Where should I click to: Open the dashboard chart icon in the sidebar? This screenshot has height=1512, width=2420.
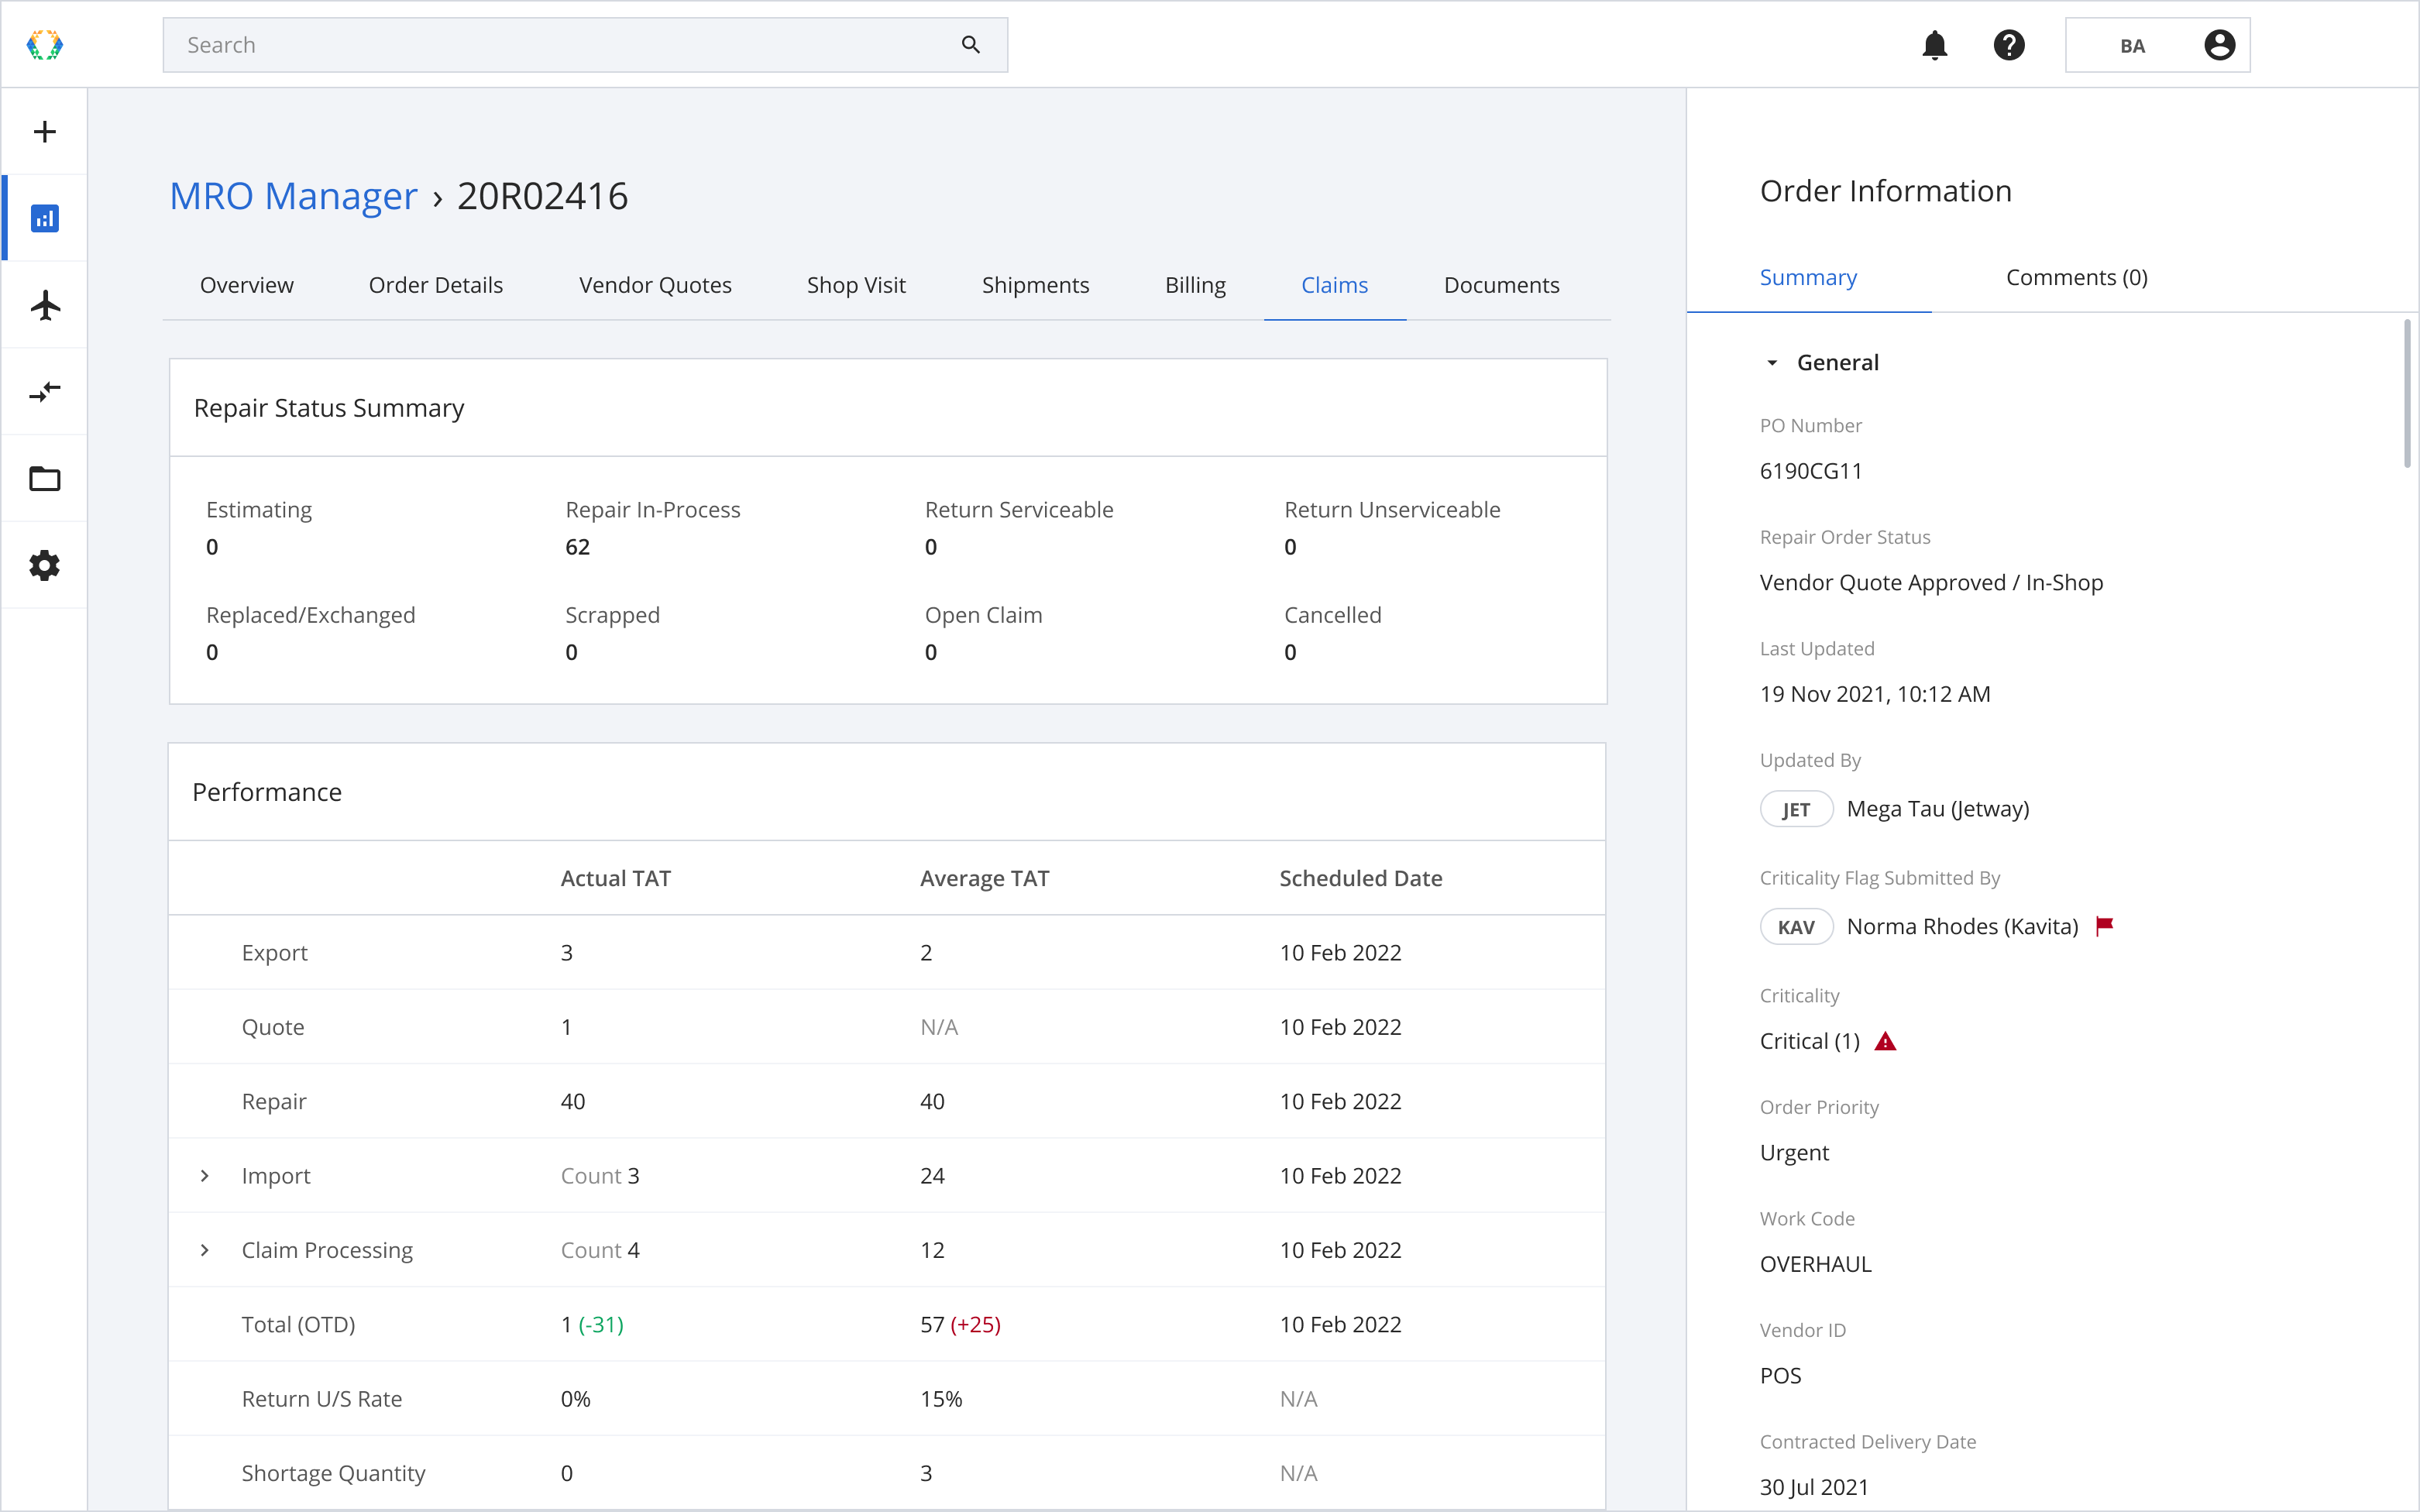click(45, 218)
